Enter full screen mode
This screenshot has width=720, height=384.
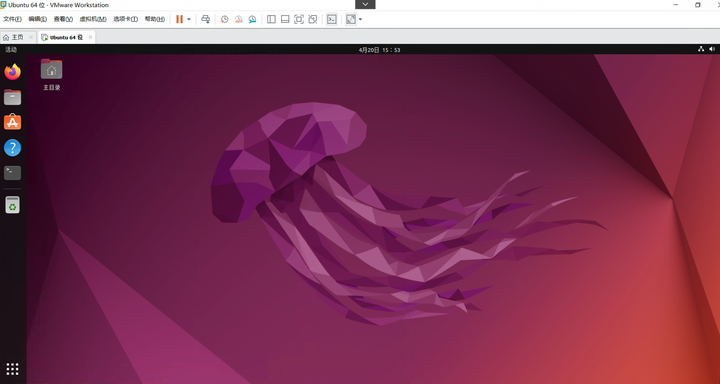tap(299, 19)
